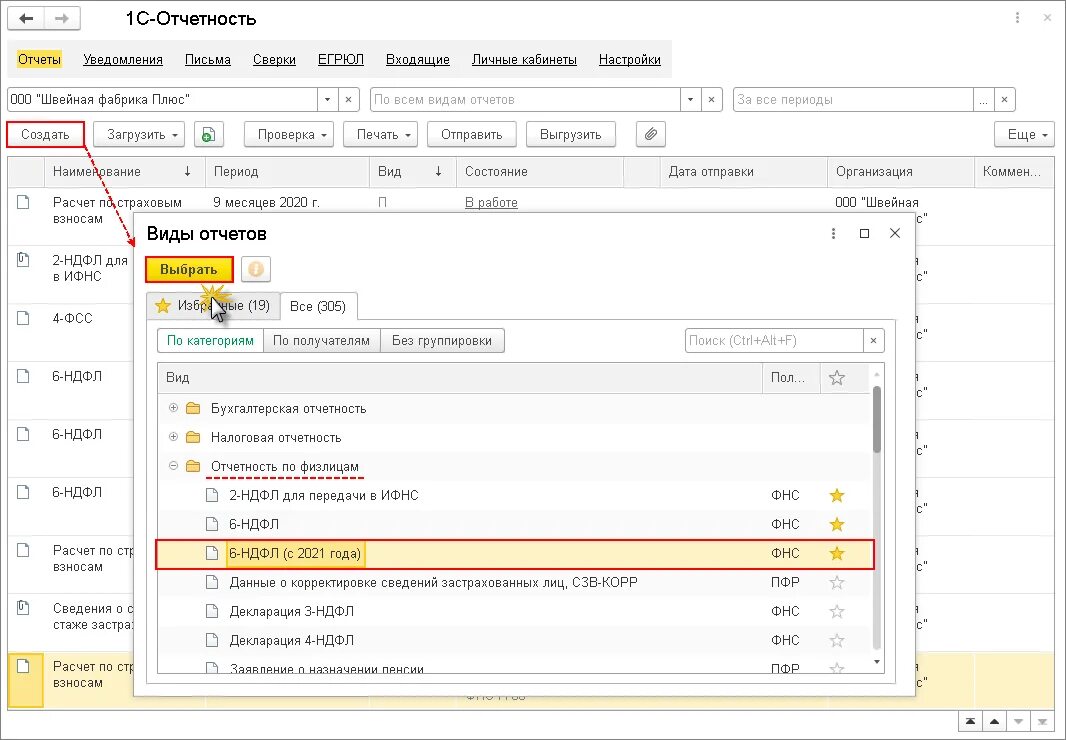Toggle the favorite star for 6-НДФЛ (с 2021 года)

pos(837,554)
